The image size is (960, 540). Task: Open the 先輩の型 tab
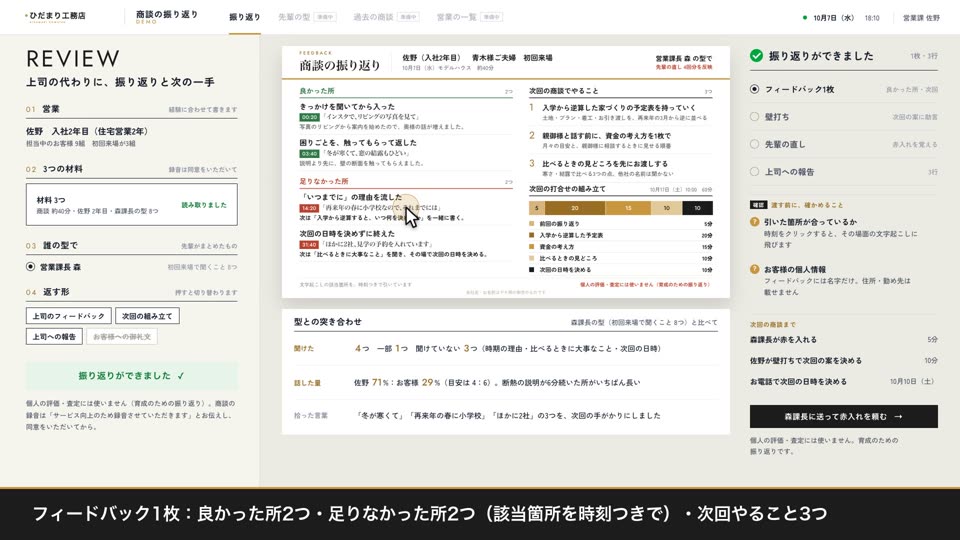click(x=307, y=17)
